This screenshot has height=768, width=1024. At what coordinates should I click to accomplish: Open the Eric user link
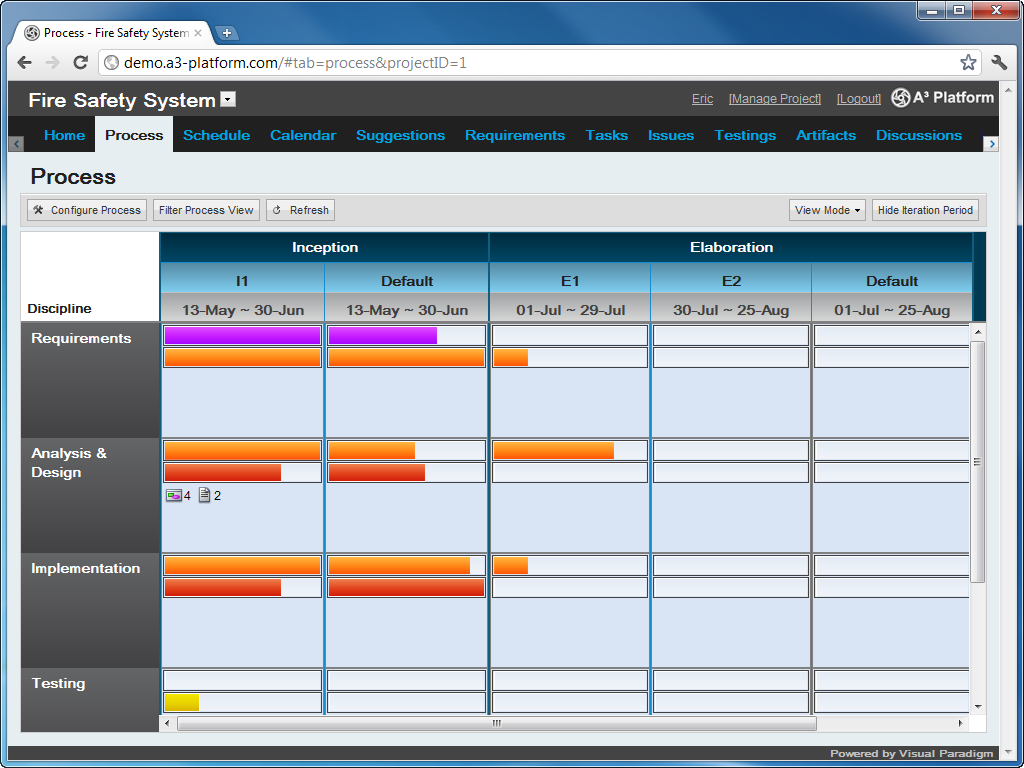[x=702, y=99]
